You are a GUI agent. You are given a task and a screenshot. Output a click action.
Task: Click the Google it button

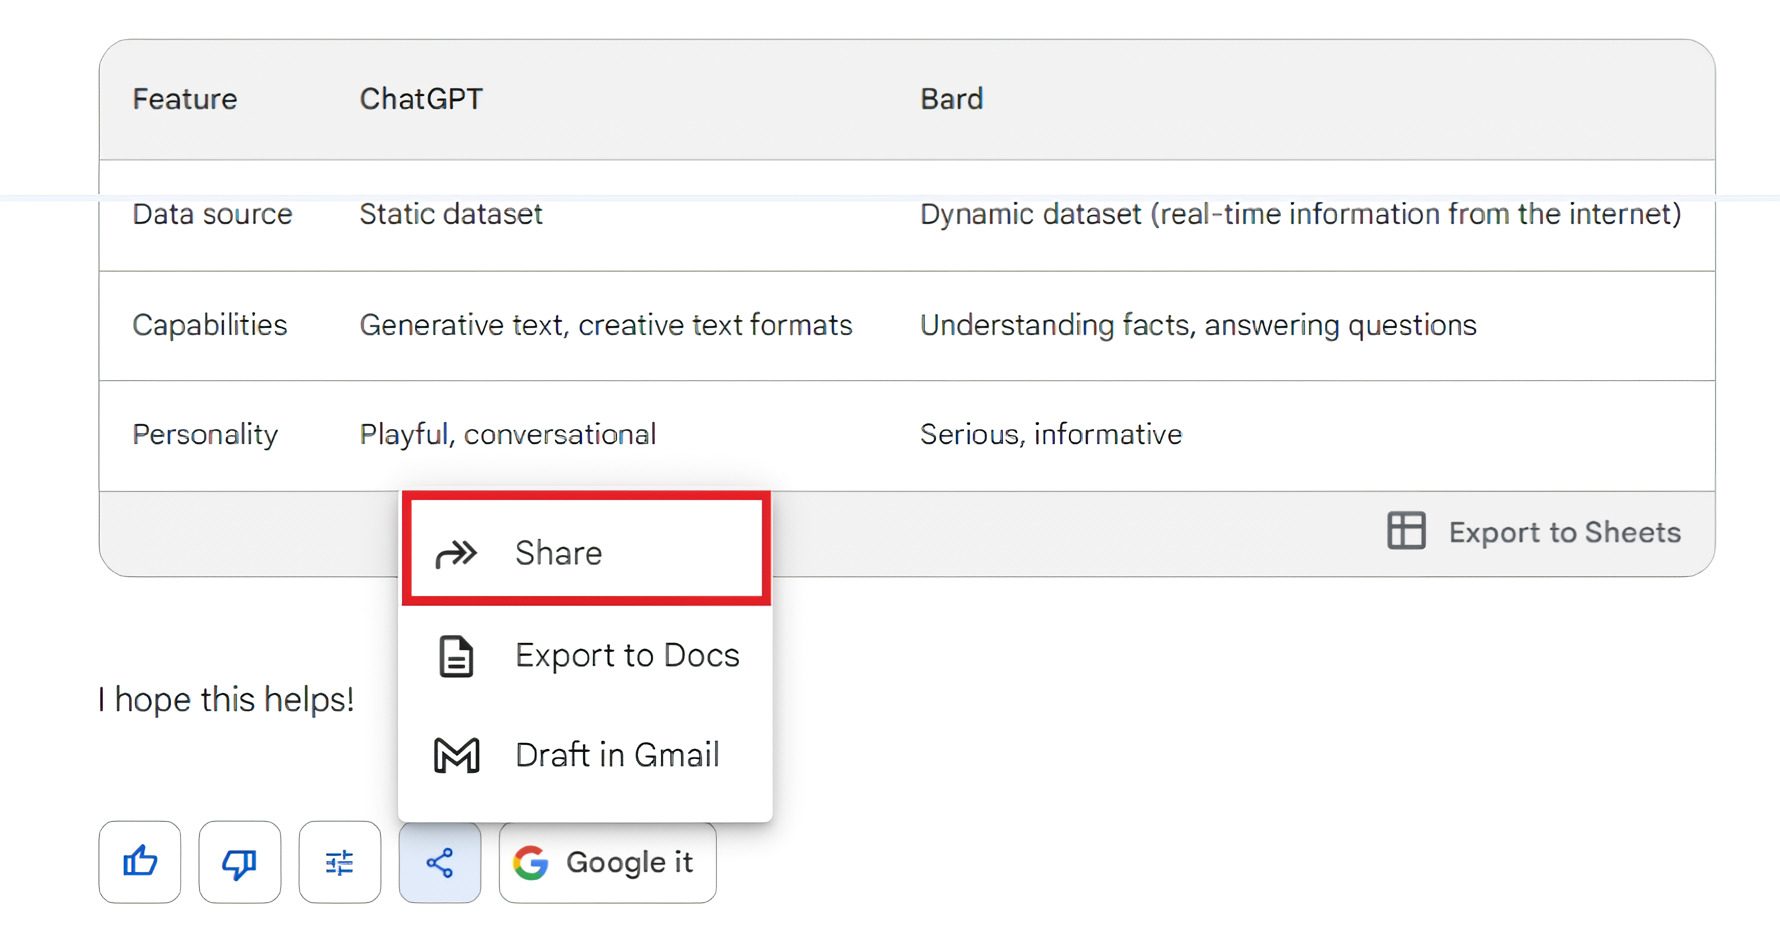click(608, 862)
